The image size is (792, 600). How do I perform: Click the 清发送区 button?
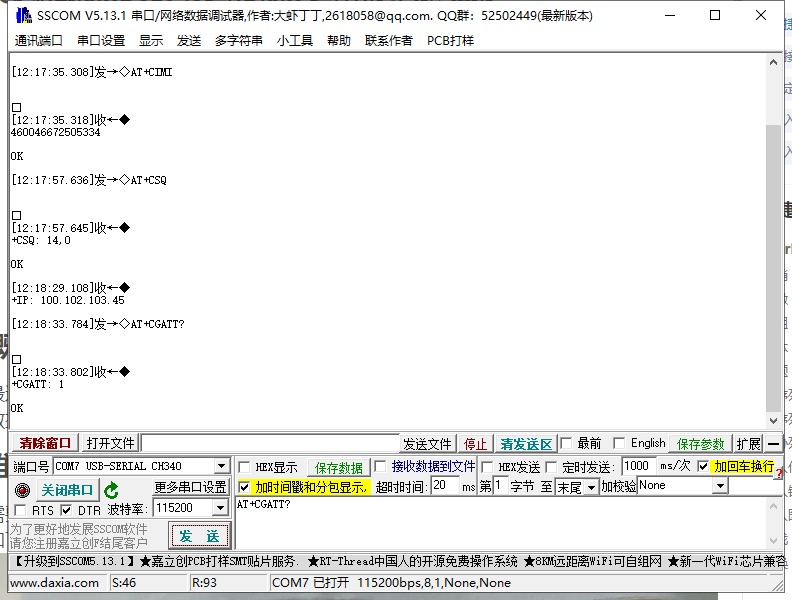coord(526,444)
